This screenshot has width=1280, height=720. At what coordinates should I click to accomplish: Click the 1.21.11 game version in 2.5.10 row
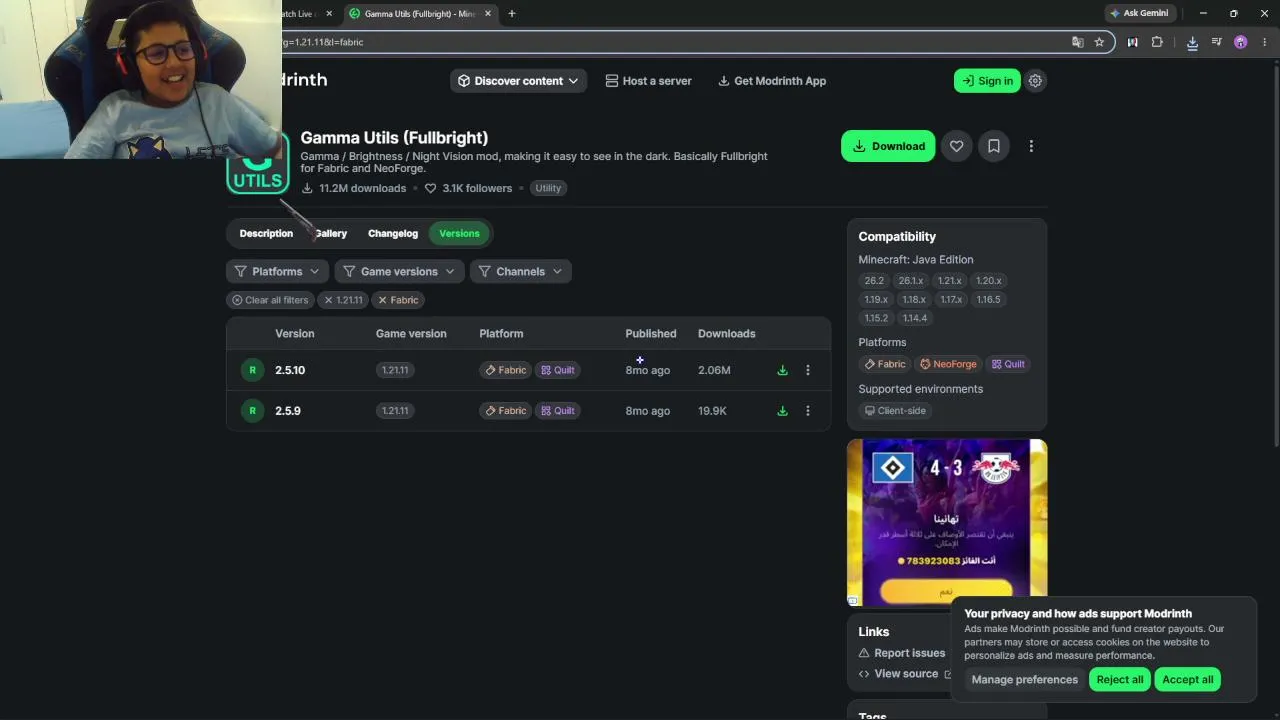[x=395, y=370]
